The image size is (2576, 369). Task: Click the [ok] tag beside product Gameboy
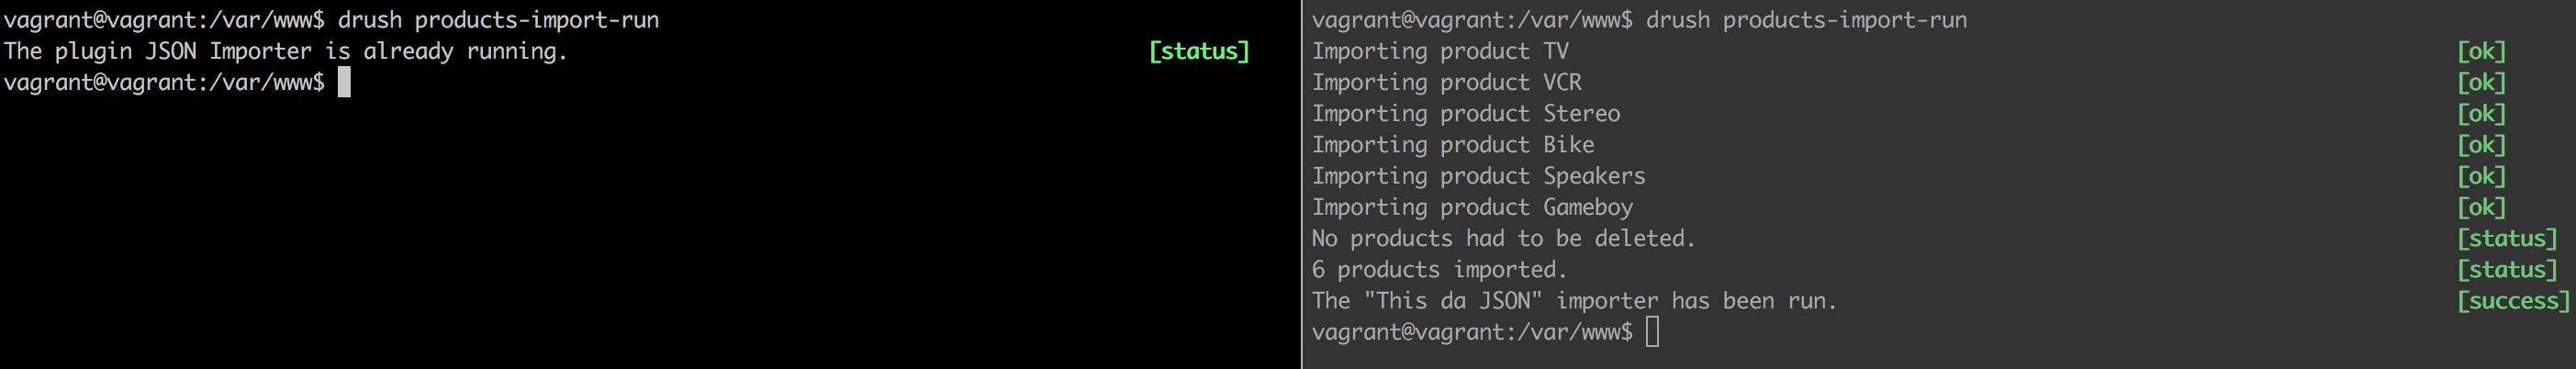pyautogui.click(x=2481, y=207)
